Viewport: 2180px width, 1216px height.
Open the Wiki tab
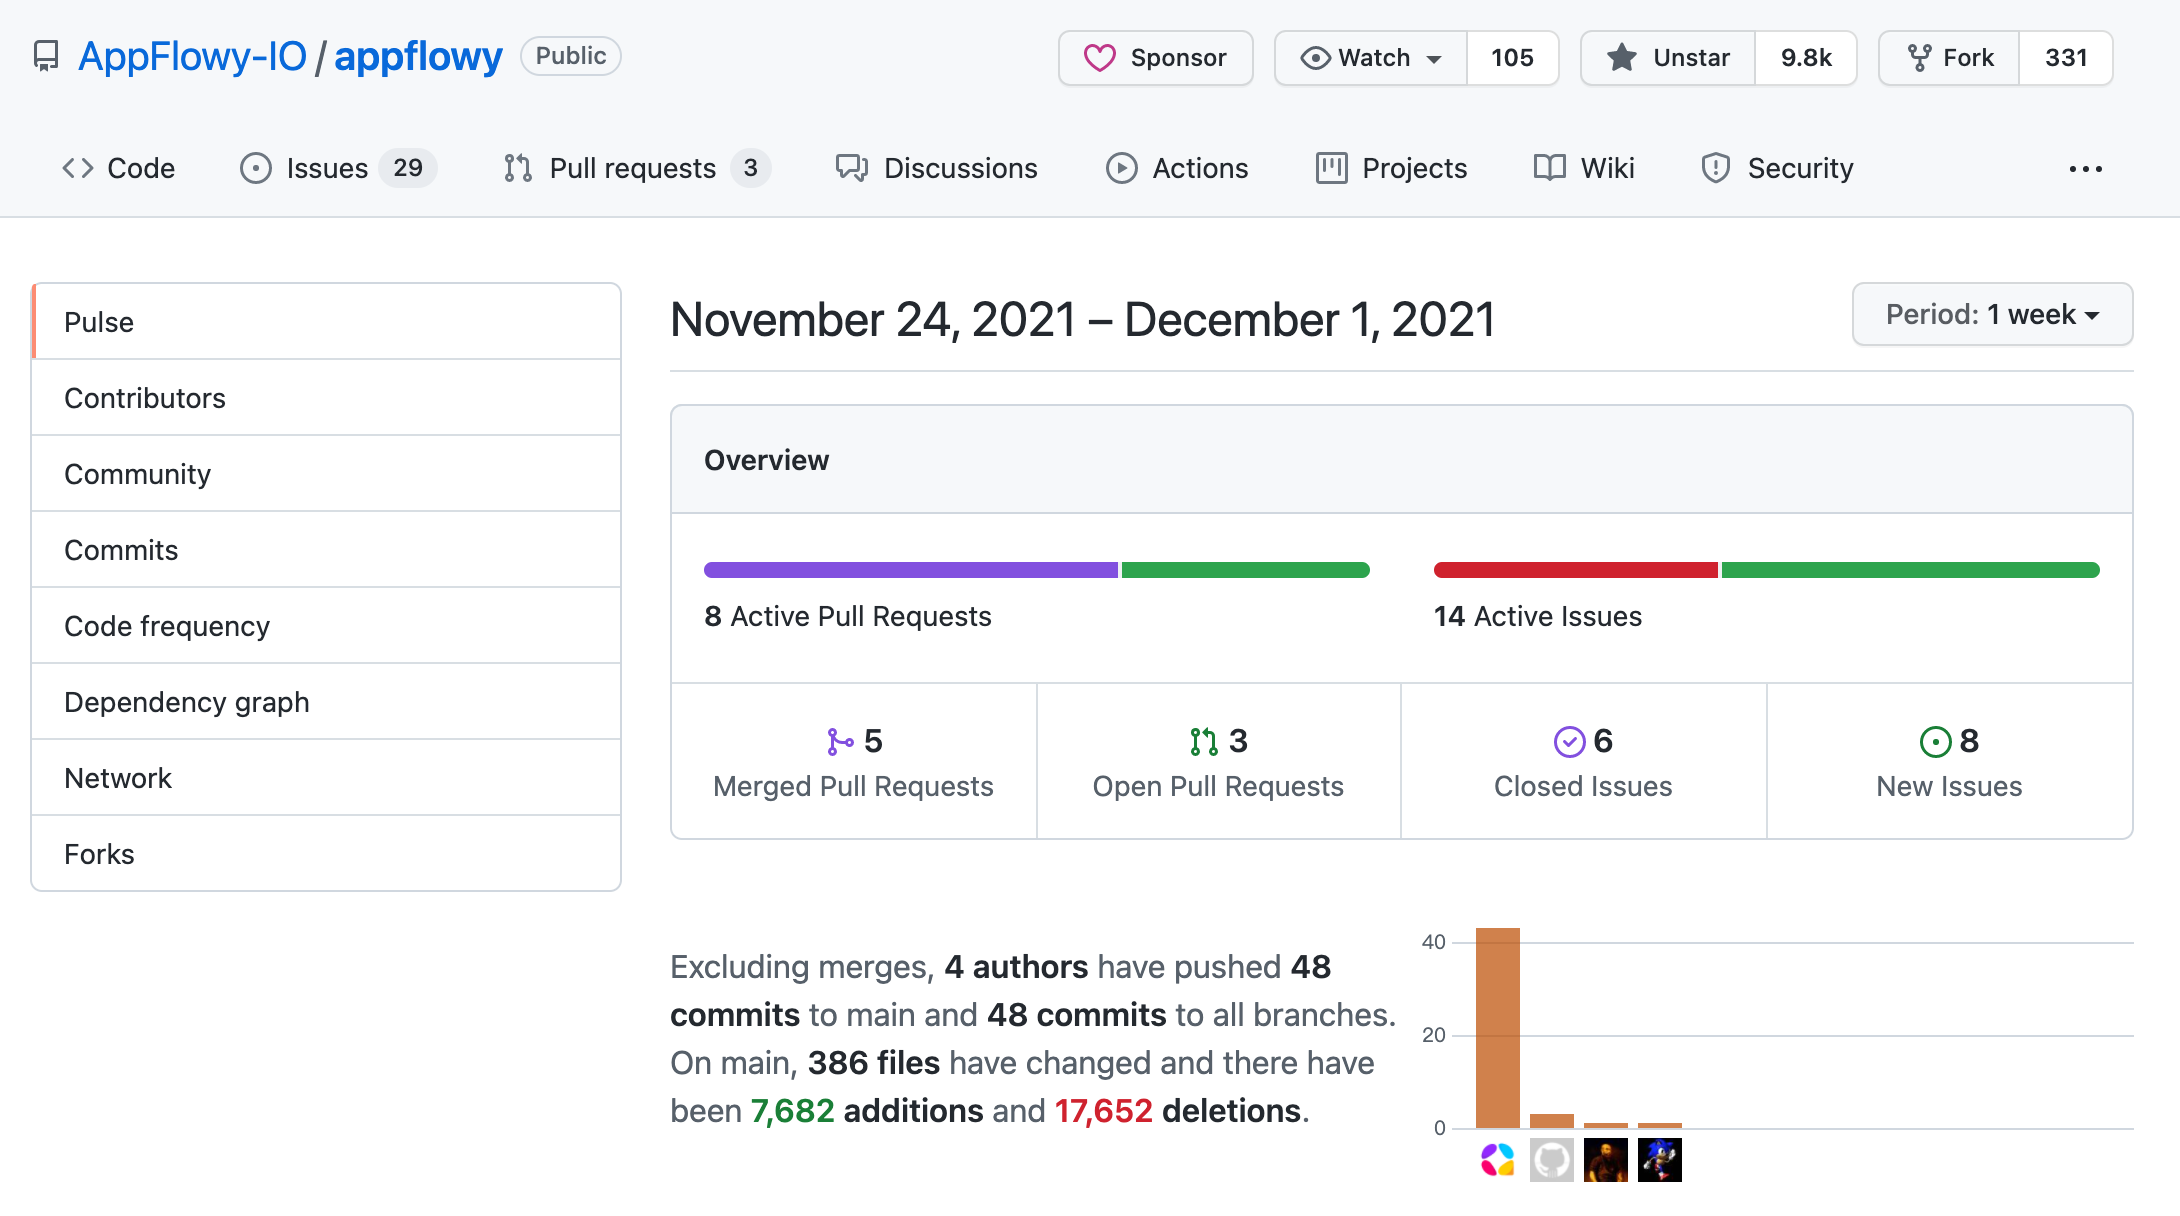coord(1584,168)
